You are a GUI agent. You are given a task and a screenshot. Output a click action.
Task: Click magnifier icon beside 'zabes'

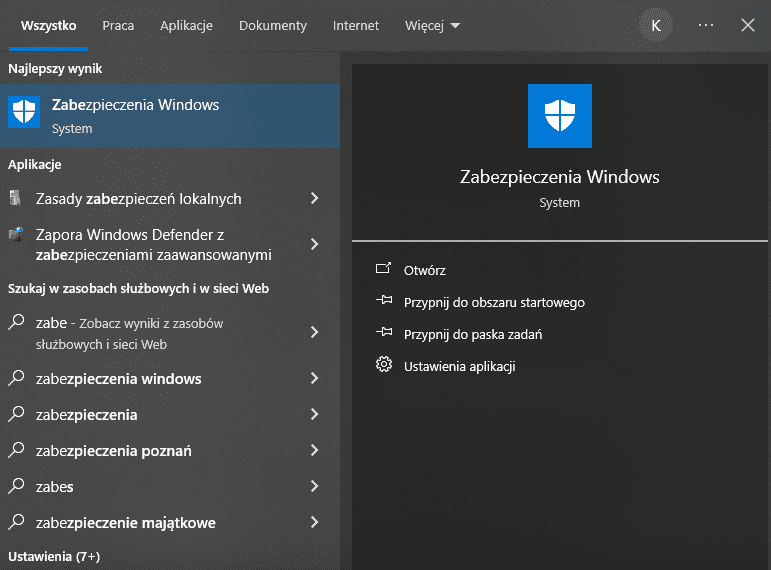pyautogui.click(x=16, y=486)
